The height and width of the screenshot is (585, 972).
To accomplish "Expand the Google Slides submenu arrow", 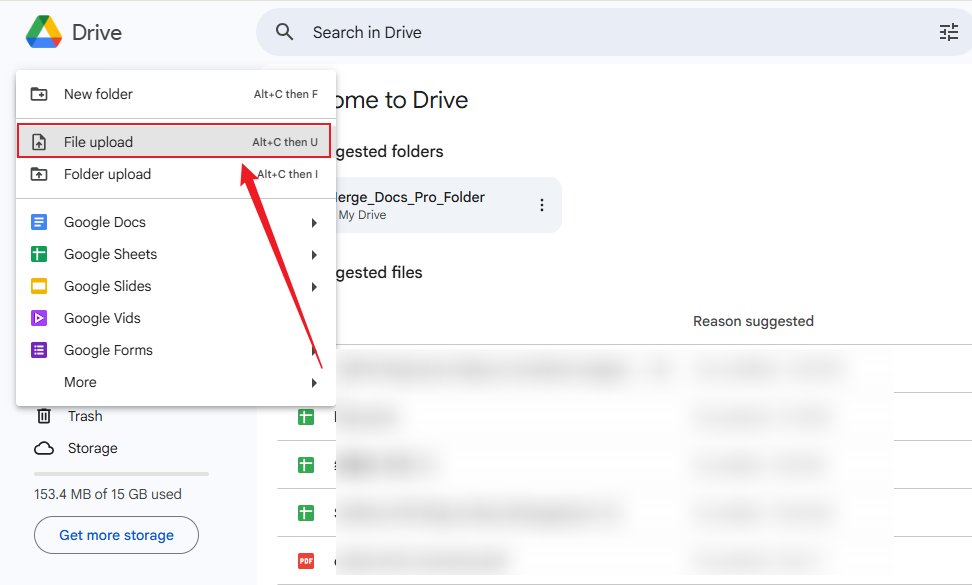I will click(x=315, y=286).
